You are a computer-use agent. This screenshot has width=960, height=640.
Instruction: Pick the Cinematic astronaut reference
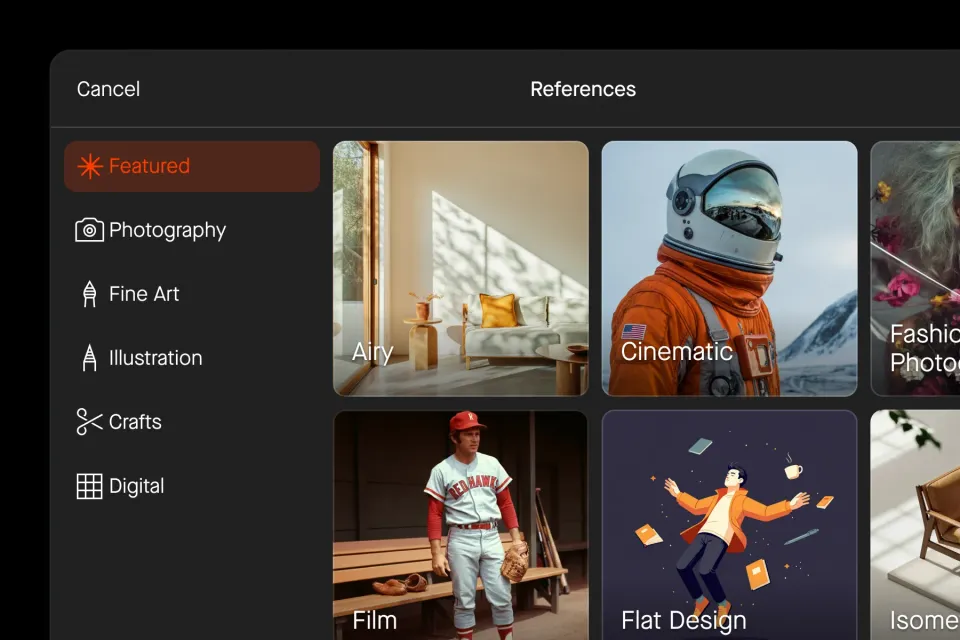[x=729, y=268]
